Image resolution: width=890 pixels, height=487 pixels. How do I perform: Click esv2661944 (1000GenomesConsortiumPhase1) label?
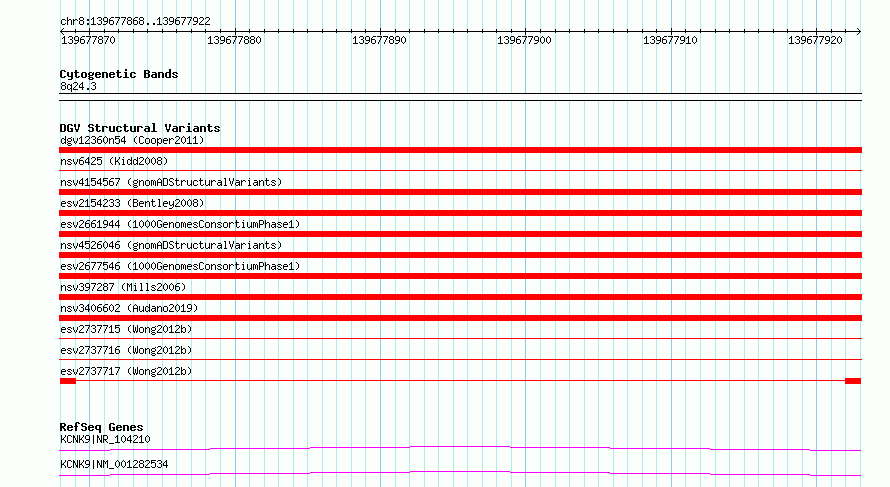point(180,224)
